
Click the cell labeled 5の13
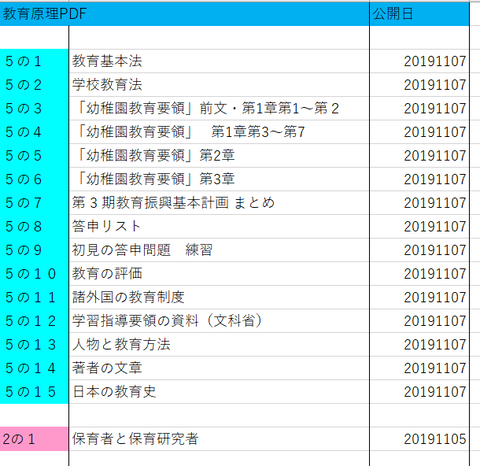tap(34, 345)
